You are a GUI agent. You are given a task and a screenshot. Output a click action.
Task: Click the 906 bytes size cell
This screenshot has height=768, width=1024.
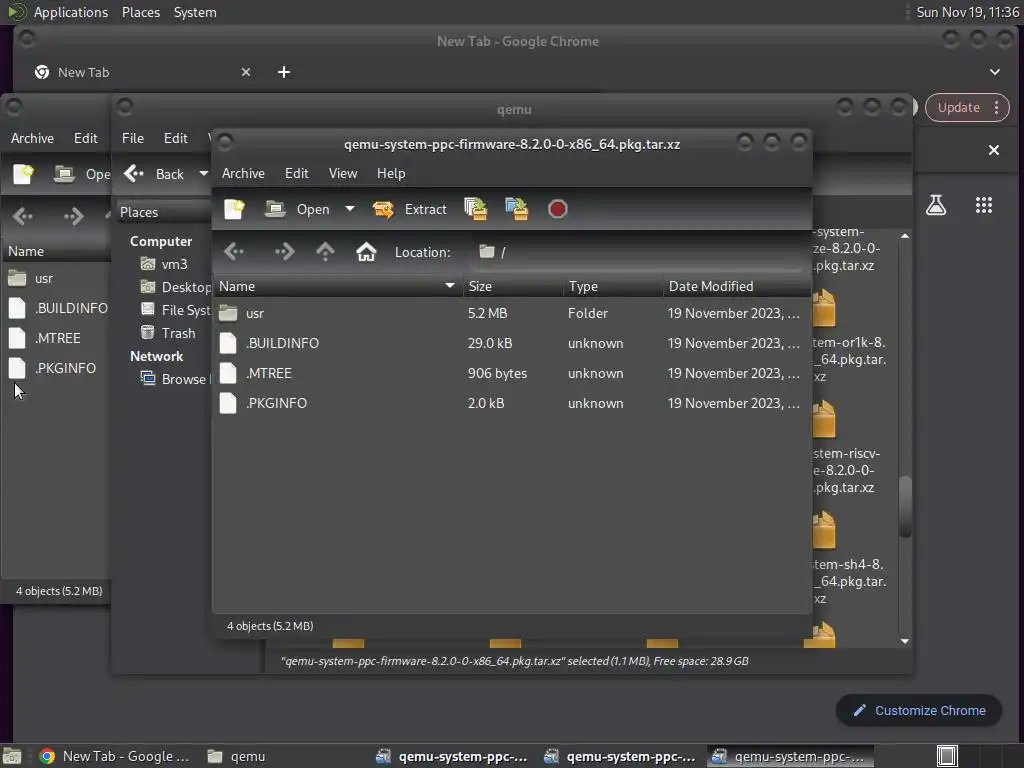point(497,374)
